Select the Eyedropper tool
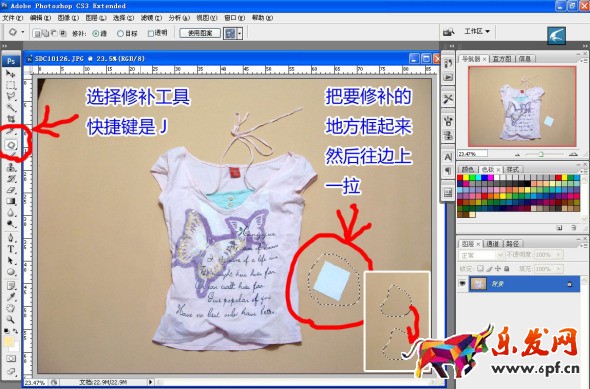This screenshot has height=389, width=590. pos(11,297)
